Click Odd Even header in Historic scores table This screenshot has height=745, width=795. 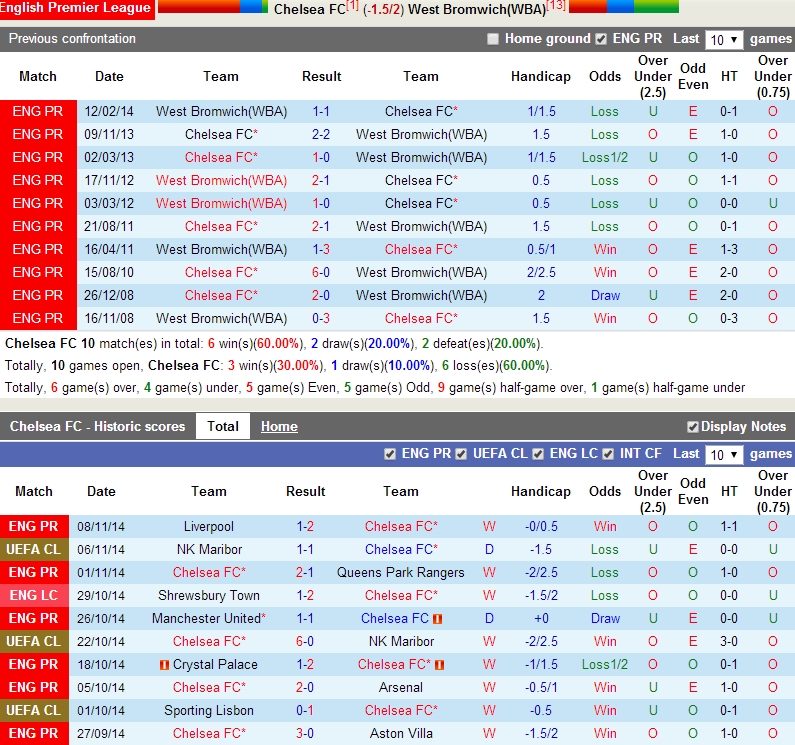693,491
